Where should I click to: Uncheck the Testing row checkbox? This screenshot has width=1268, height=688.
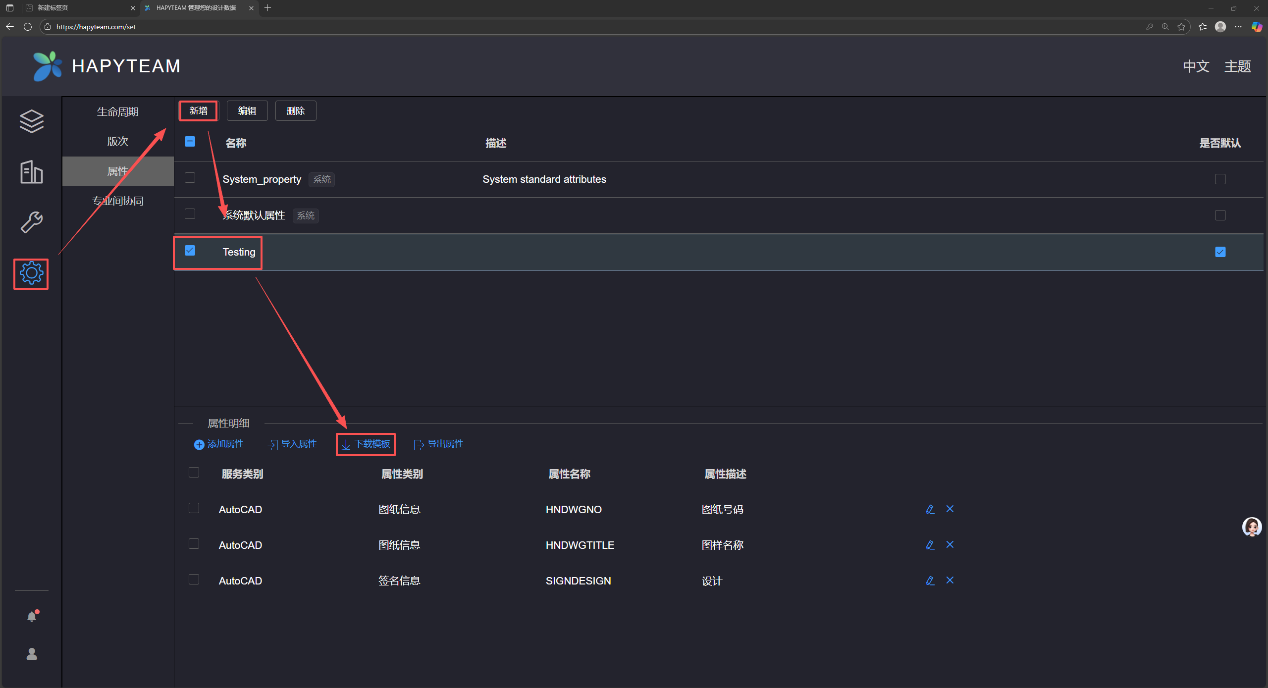click(x=190, y=251)
